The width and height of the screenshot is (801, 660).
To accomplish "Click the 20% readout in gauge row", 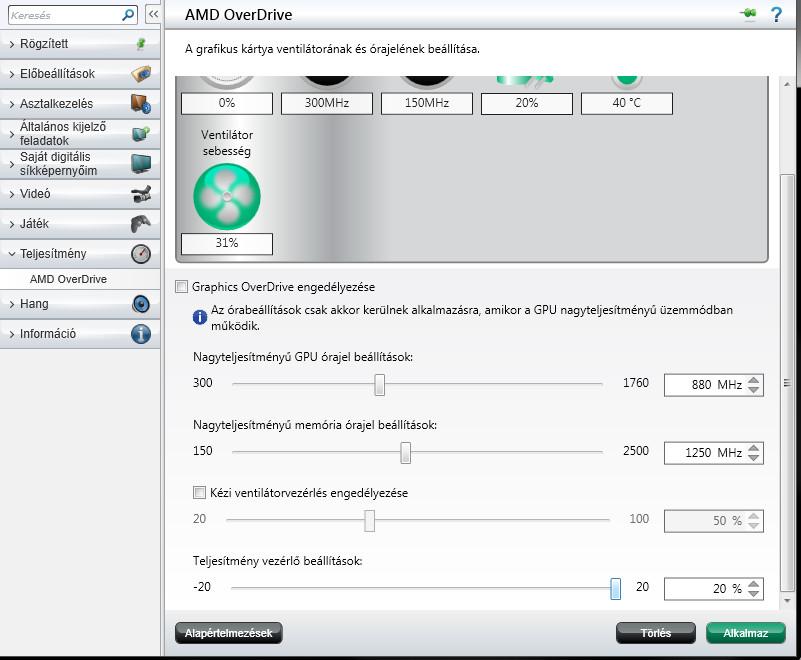I will (x=527, y=103).
